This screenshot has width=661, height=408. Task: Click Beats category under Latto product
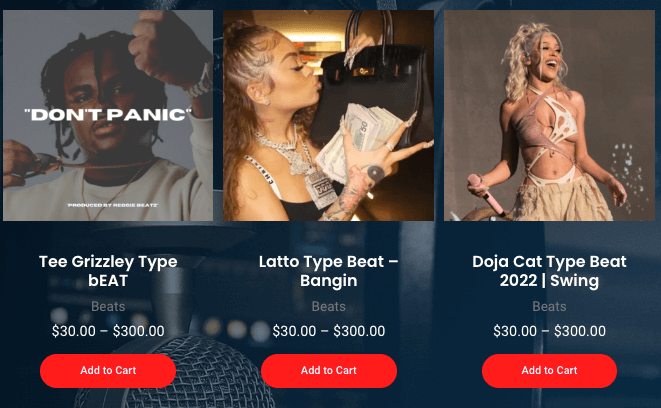pyautogui.click(x=328, y=306)
